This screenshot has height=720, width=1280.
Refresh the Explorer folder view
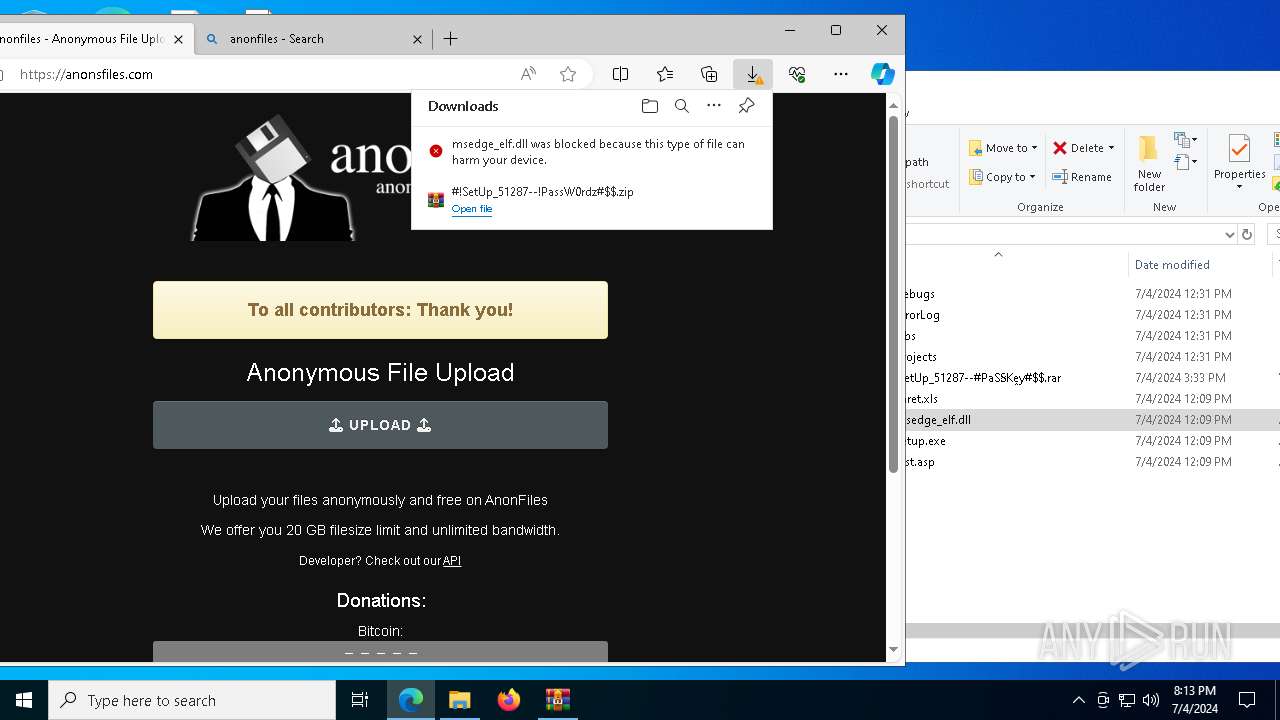[1246, 234]
